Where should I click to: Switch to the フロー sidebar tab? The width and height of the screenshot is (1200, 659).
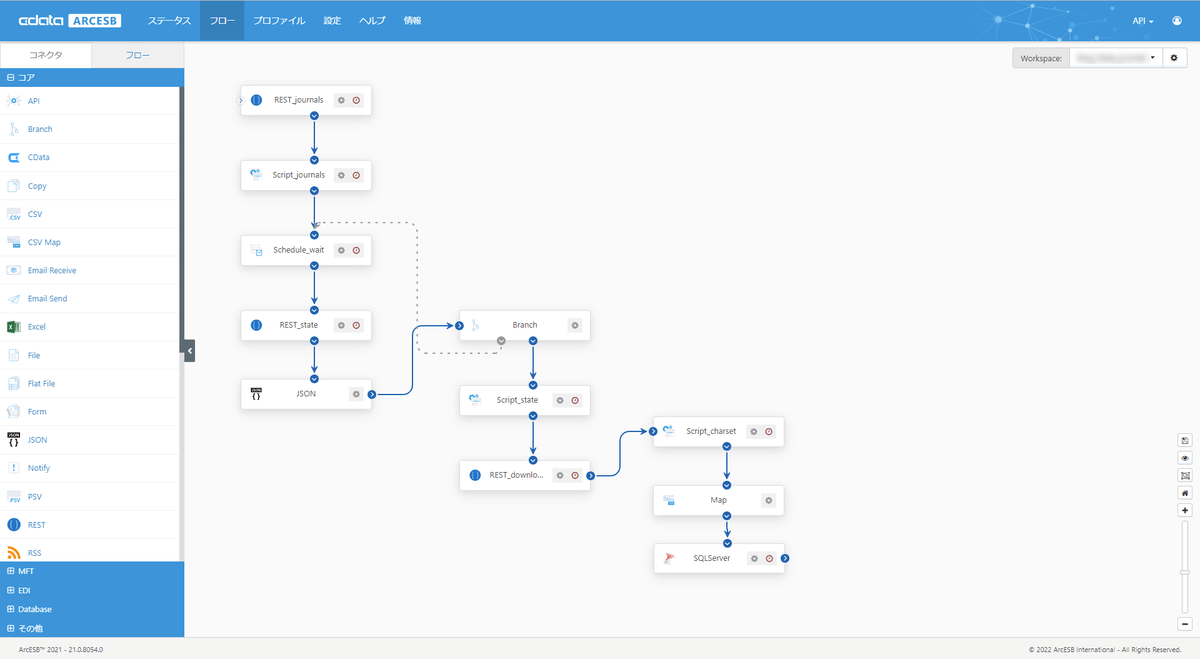[138, 56]
